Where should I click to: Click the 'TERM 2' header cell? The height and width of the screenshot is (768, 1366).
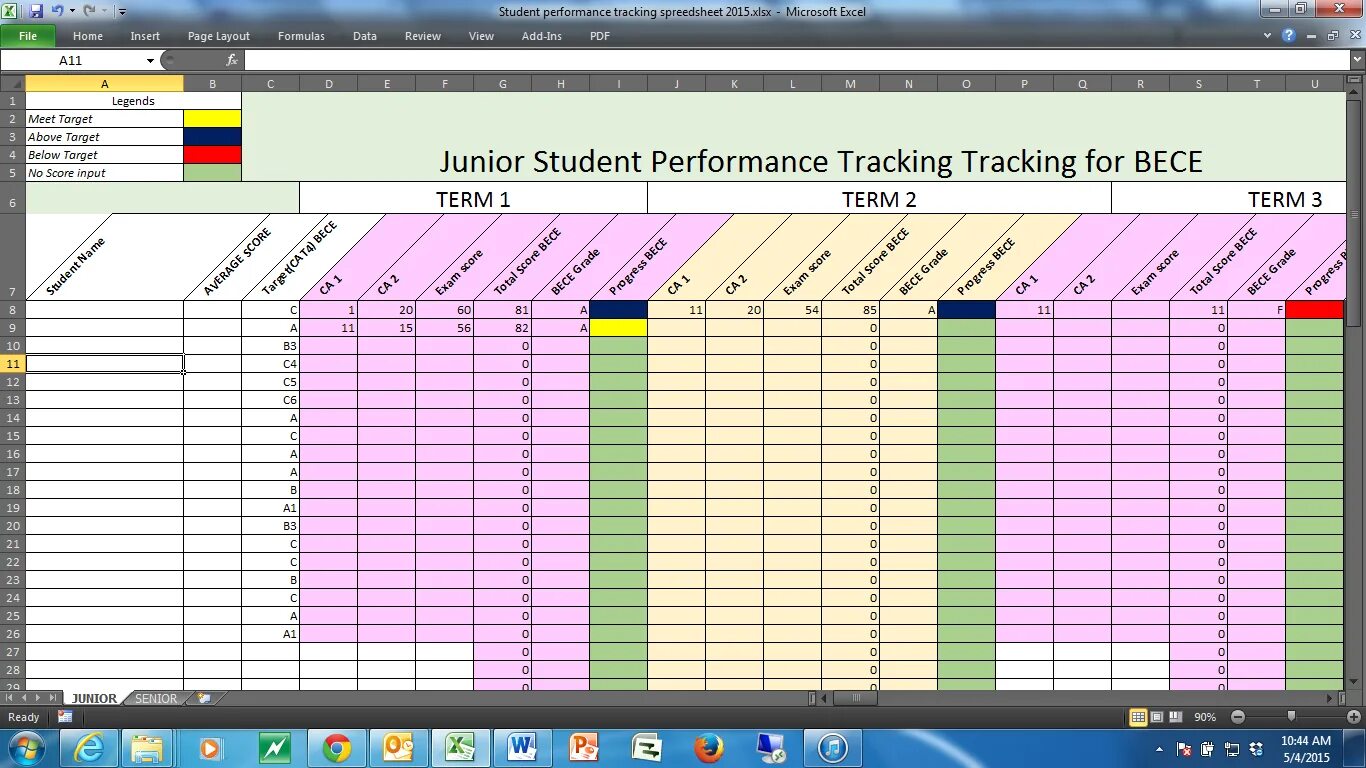pyautogui.click(x=879, y=199)
